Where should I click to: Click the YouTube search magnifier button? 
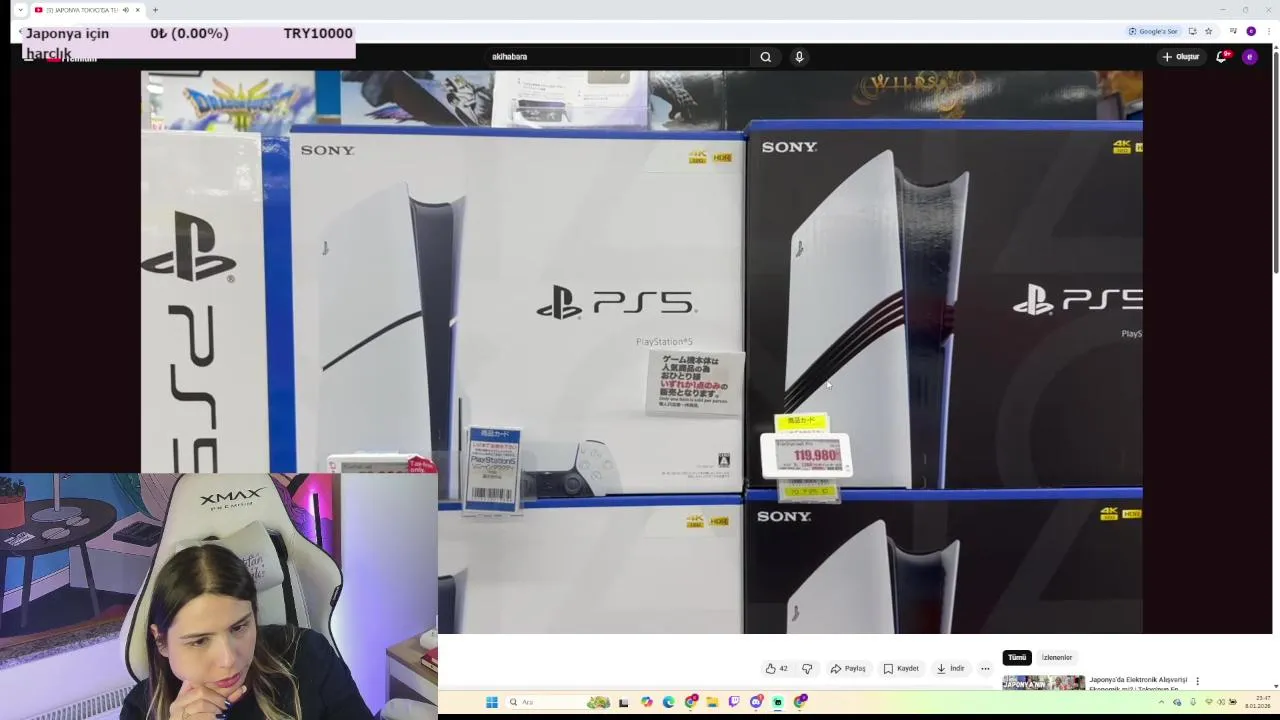[x=765, y=57]
